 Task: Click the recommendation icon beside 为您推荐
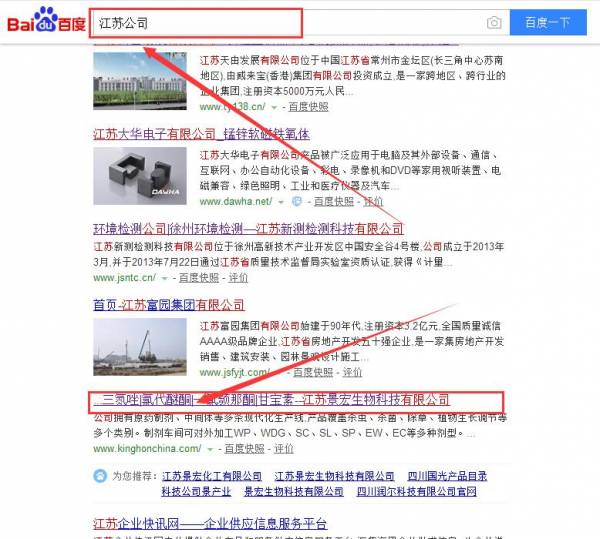[100, 476]
